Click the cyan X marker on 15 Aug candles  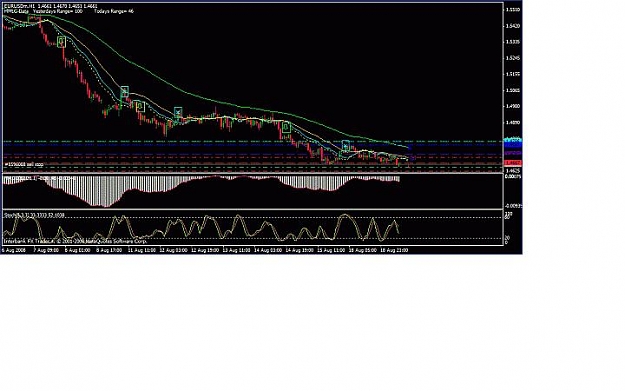tap(346, 145)
